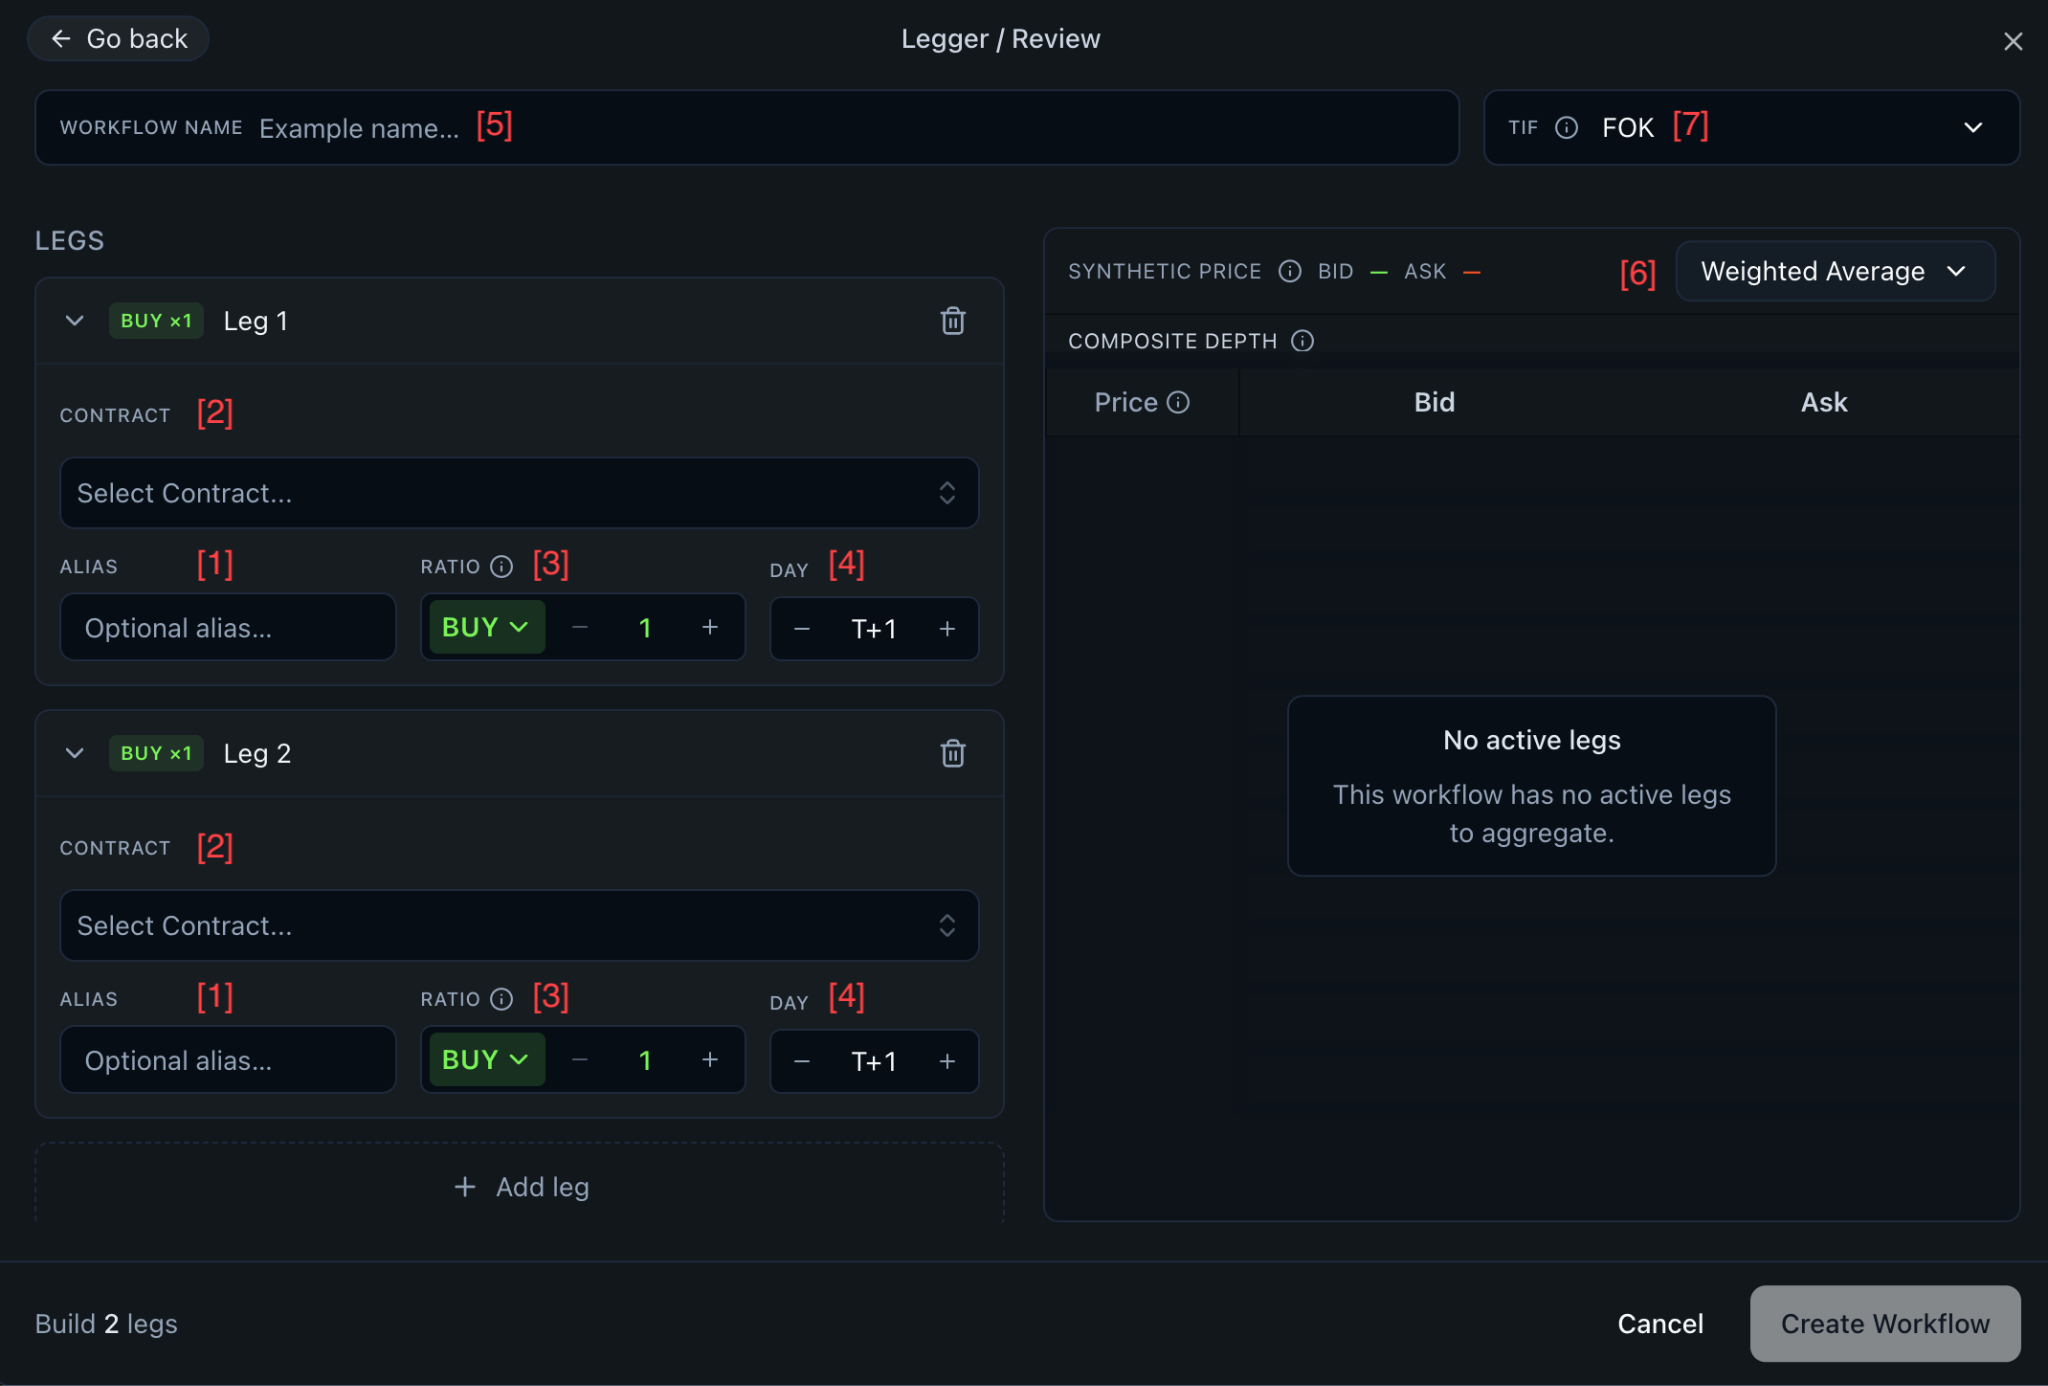Focus Leg 2 Optional alias field

point(228,1060)
